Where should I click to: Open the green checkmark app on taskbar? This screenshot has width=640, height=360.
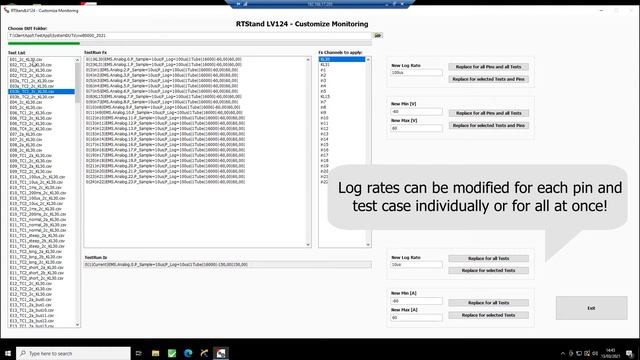click(x=172, y=353)
